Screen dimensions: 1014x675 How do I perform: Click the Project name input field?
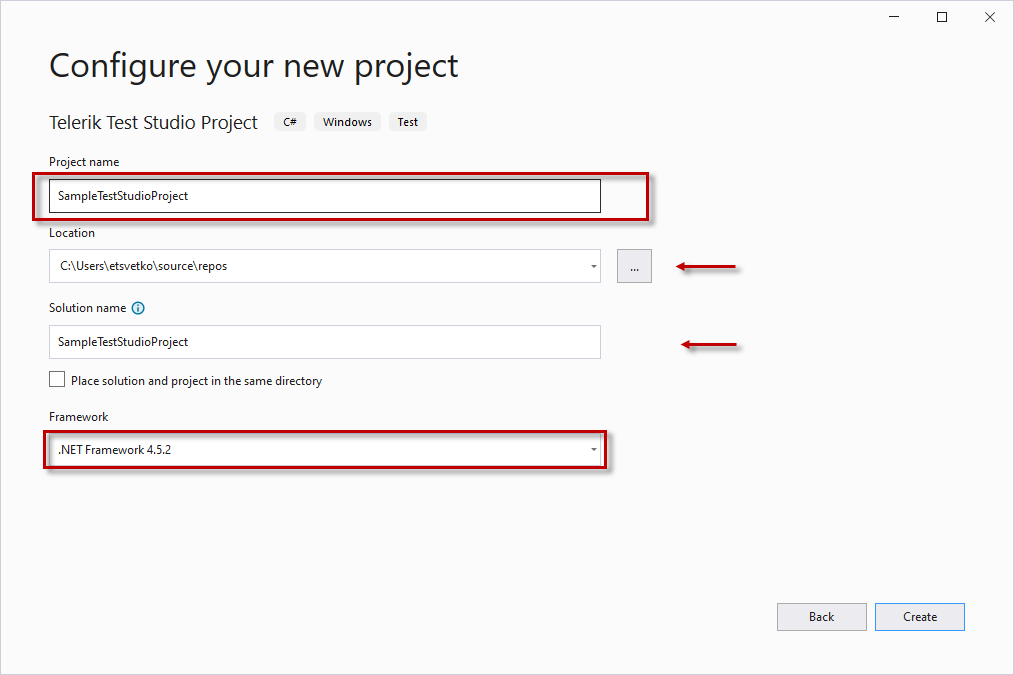click(x=325, y=196)
